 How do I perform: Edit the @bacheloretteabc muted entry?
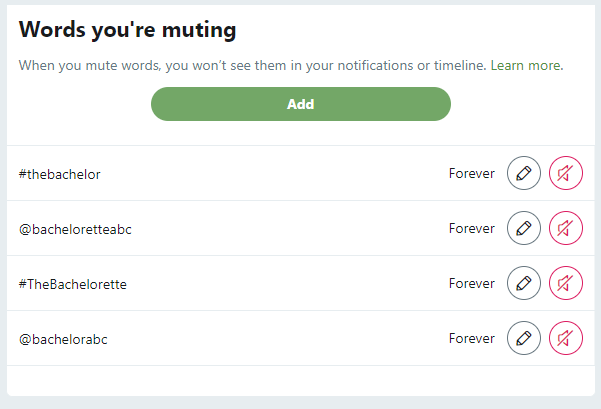pyautogui.click(x=524, y=228)
